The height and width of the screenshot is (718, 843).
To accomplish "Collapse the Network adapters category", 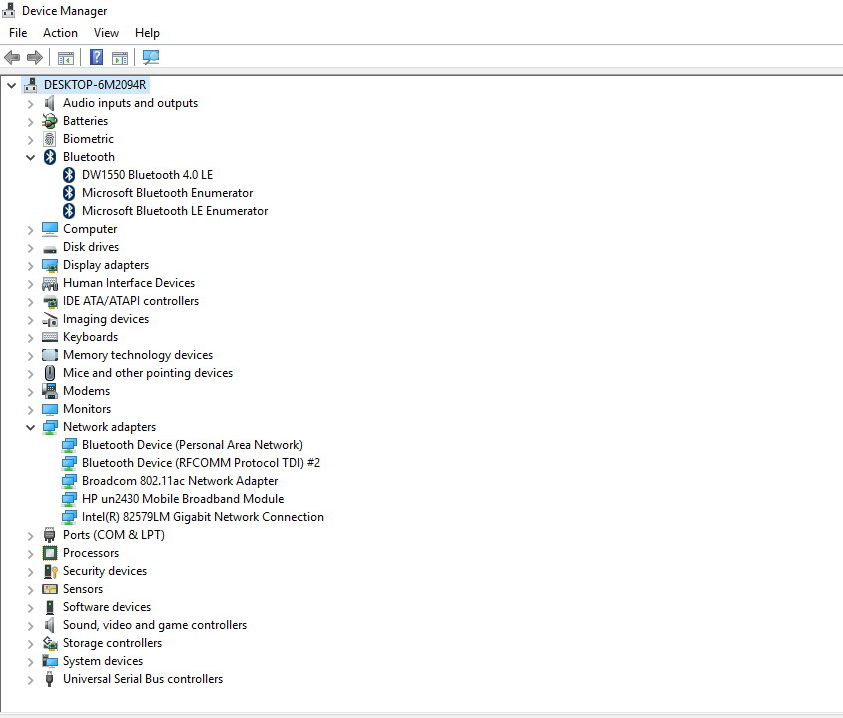I will coord(31,427).
